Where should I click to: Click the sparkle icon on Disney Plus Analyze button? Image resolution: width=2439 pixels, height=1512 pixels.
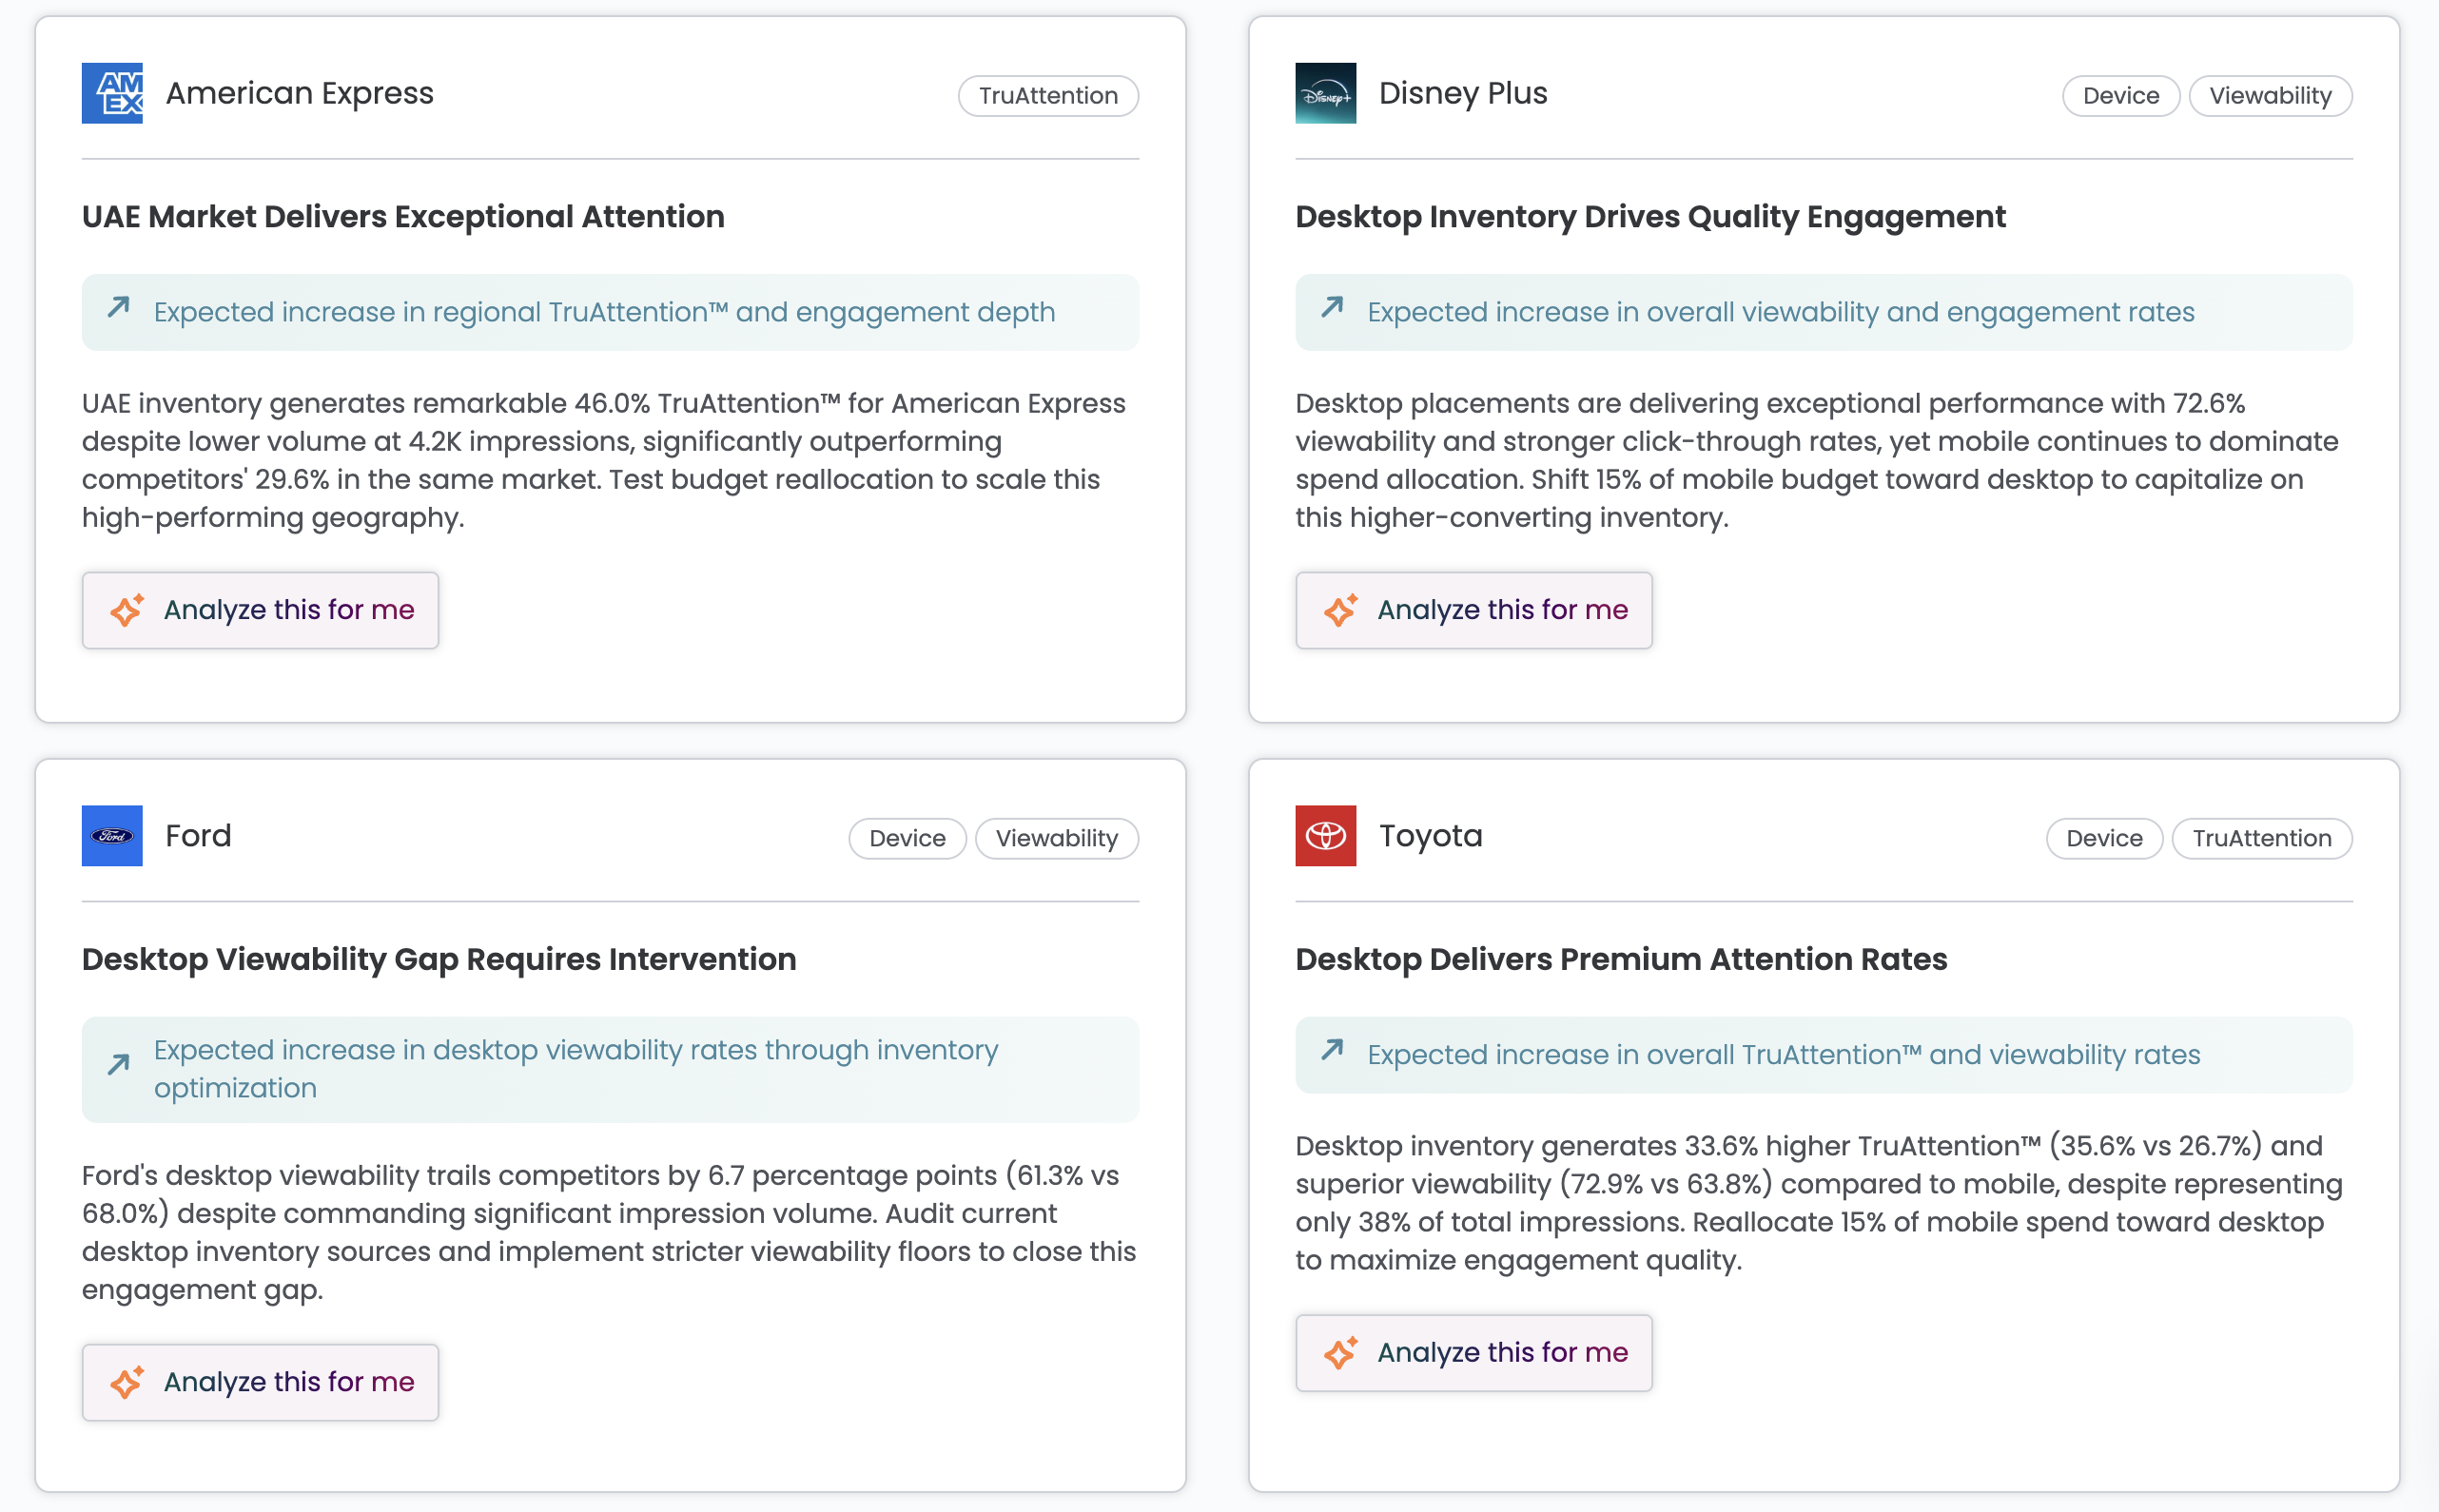tap(1341, 610)
